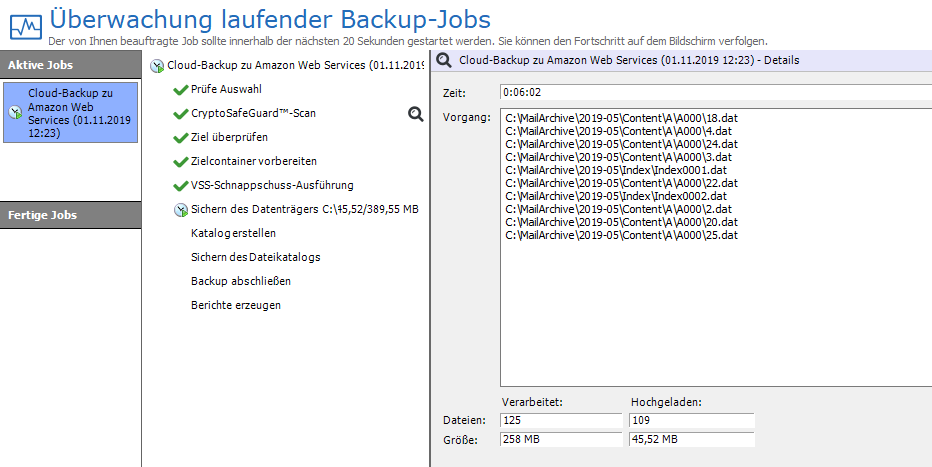Open the Aktive Jobs section header
Viewport: 932px width, 467px height.
70,65
